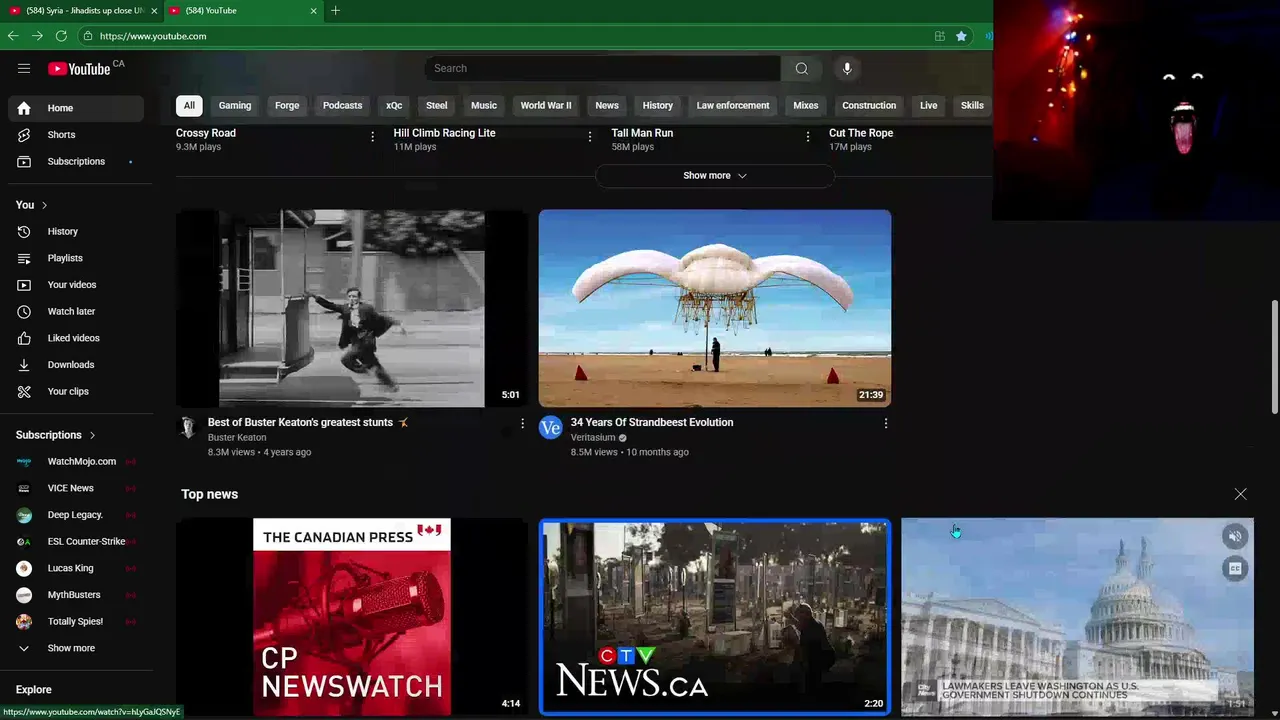Image resolution: width=1280 pixels, height=720 pixels.
Task: Unmute the Capitol news preview video
Action: [x=1235, y=537]
